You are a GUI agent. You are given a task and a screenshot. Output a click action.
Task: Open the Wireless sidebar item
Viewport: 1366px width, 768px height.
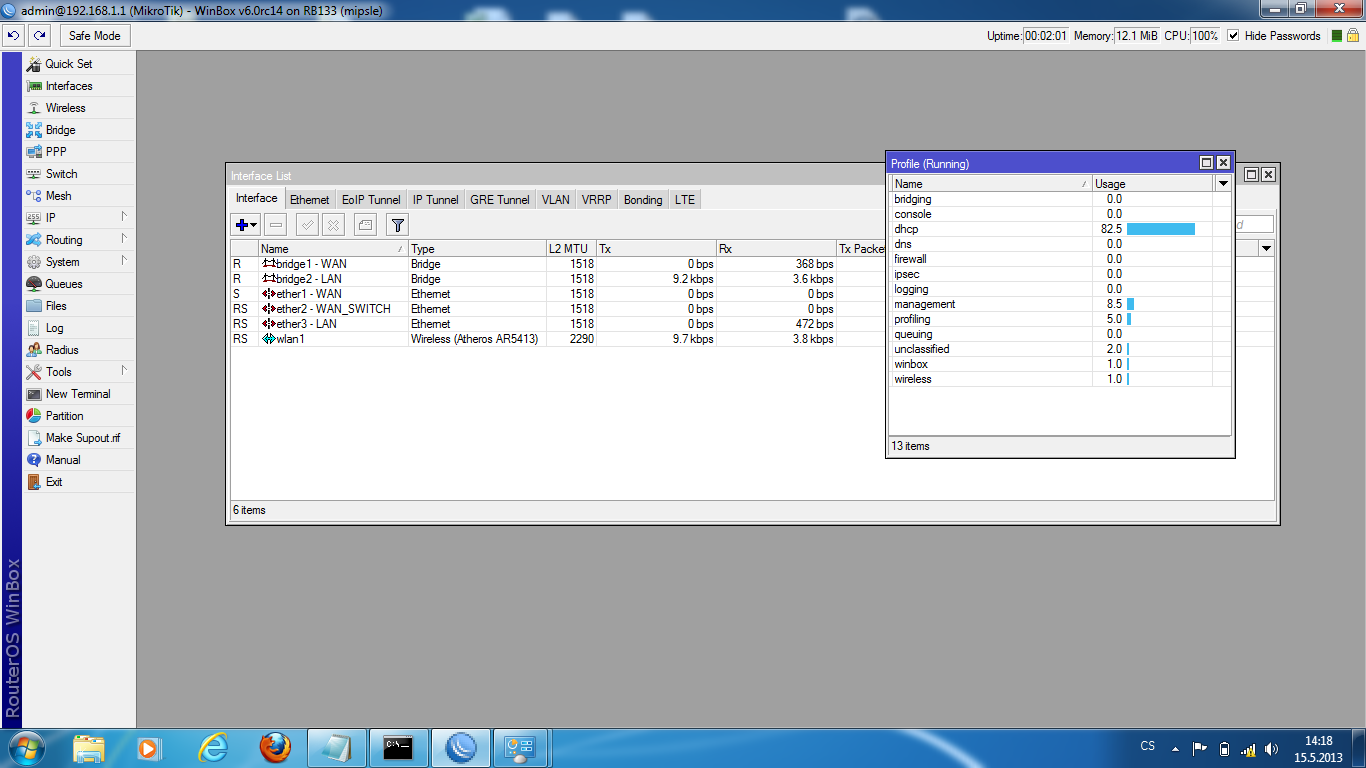(x=79, y=108)
